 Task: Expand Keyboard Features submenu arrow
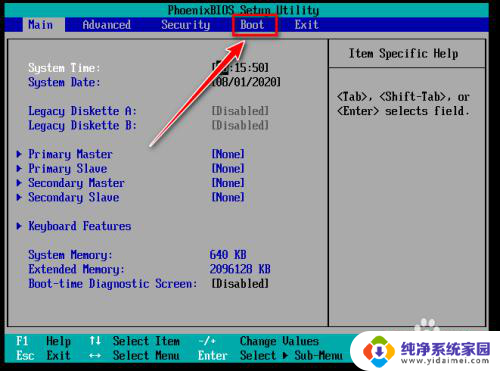pyautogui.click(x=19, y=226)
